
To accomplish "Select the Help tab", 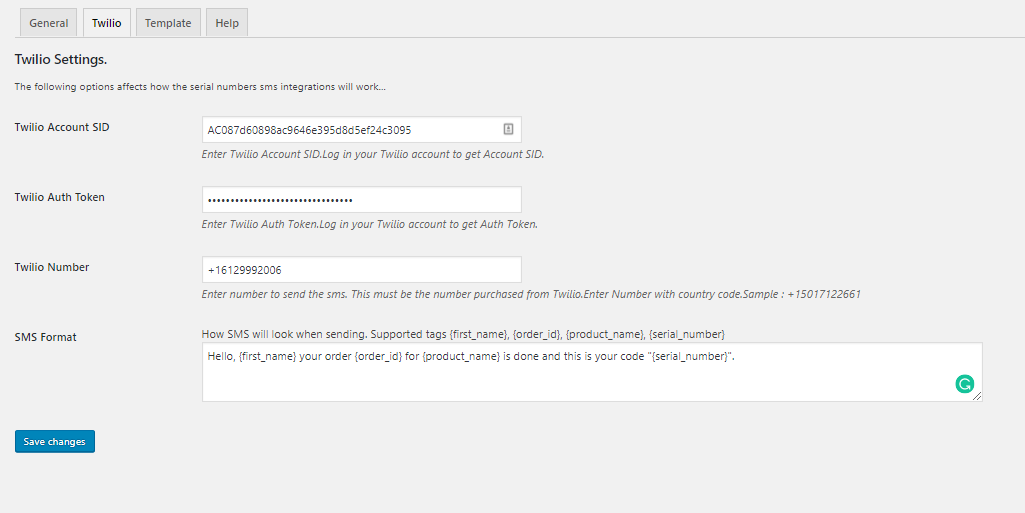I will (227, 23).
